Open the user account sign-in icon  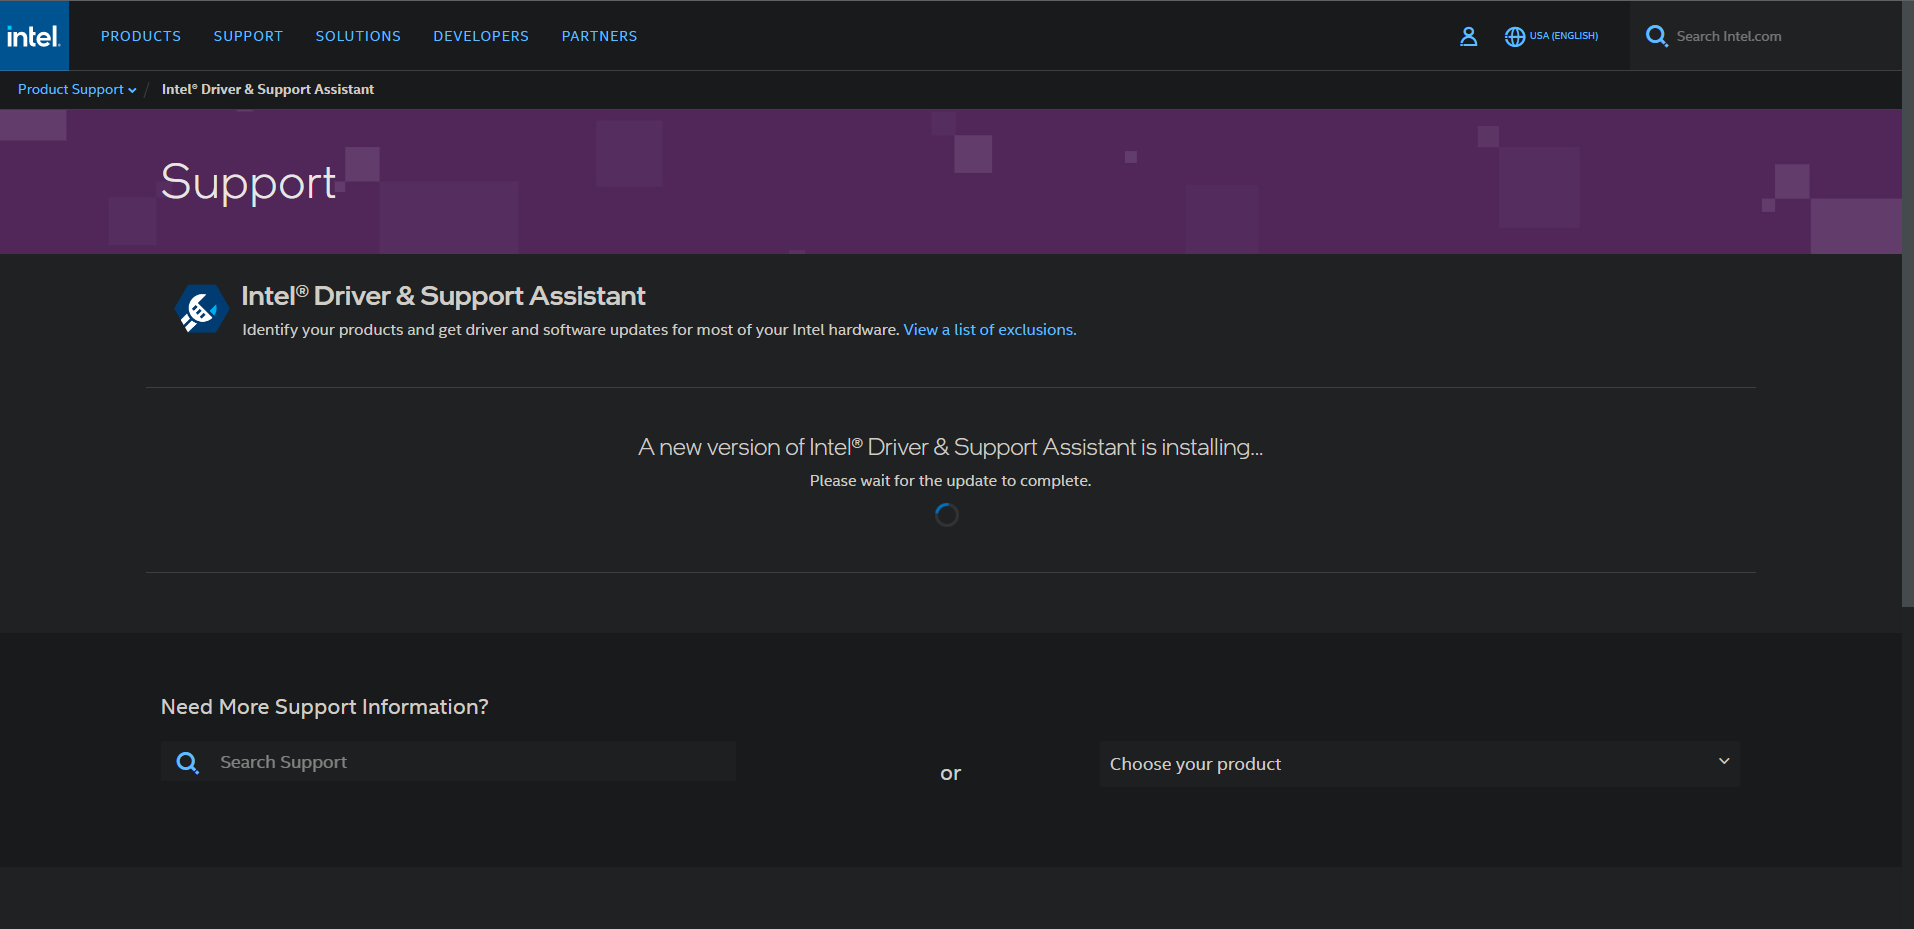1468,36
